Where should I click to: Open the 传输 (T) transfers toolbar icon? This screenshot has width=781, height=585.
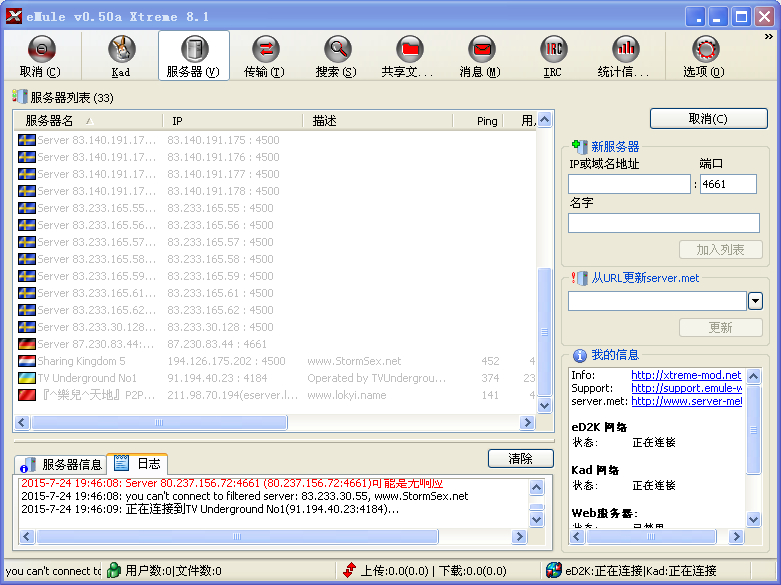click(265, 49)
